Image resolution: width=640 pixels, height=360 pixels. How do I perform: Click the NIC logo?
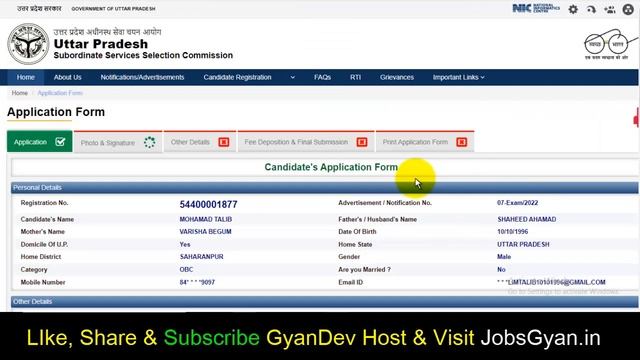[536, 8]
